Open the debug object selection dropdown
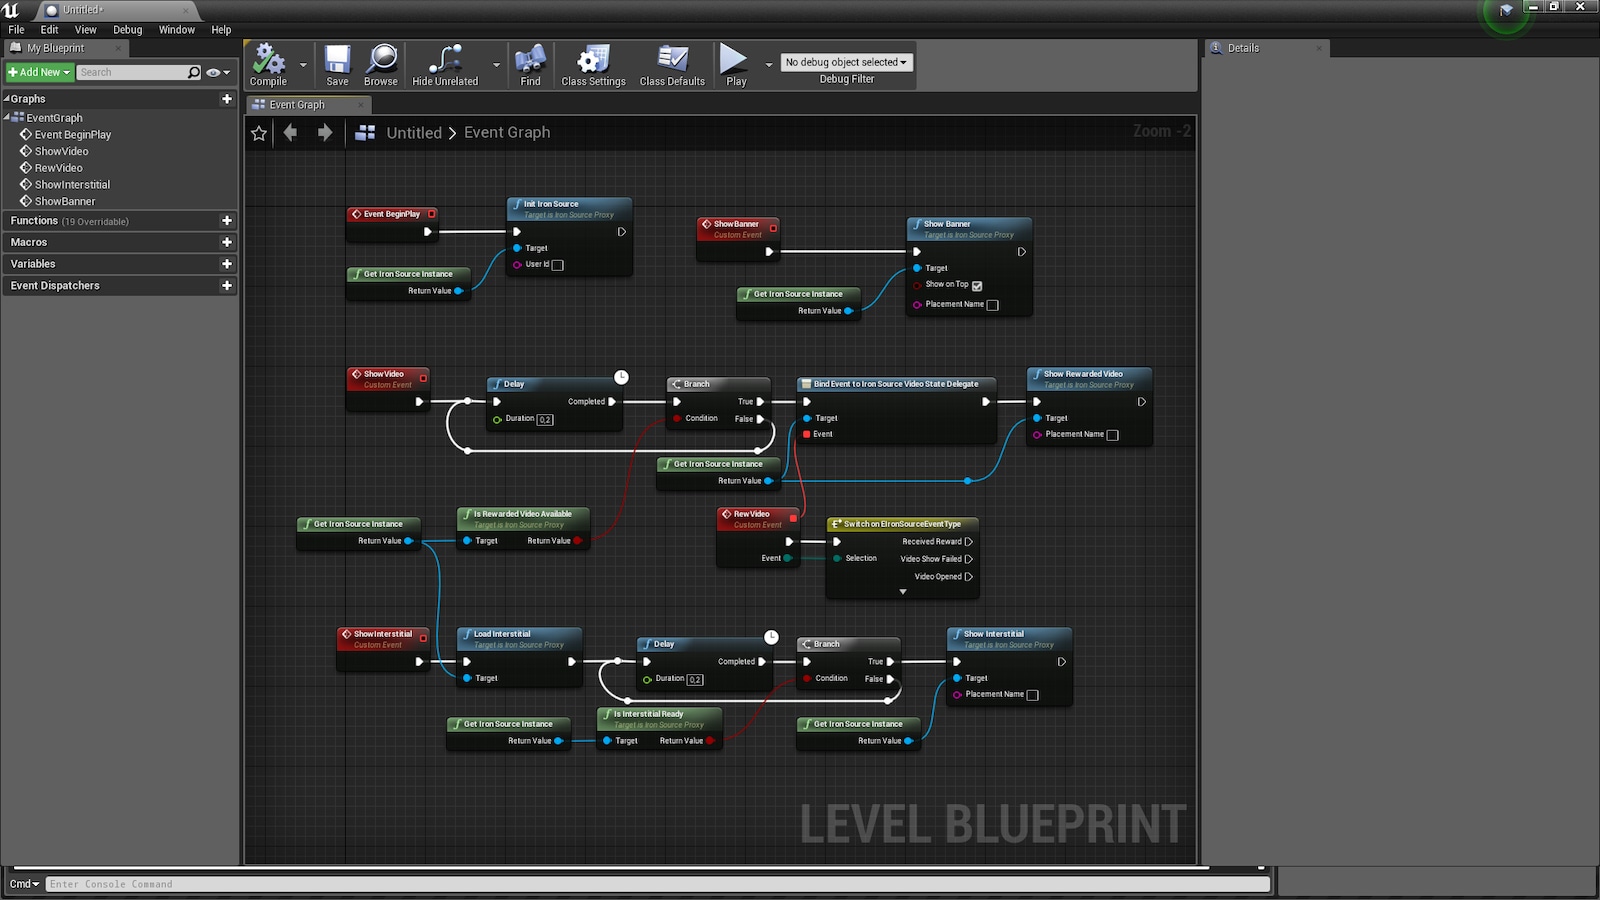 (x=846, y=62)
